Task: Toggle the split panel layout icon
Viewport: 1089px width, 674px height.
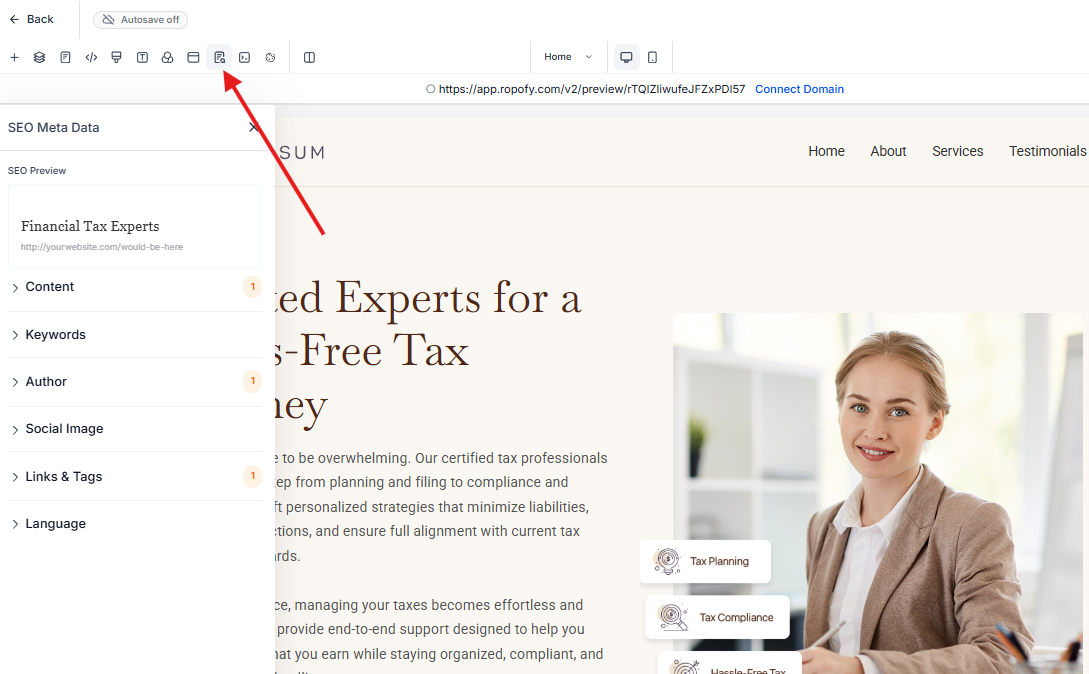Action: (310, 58)
